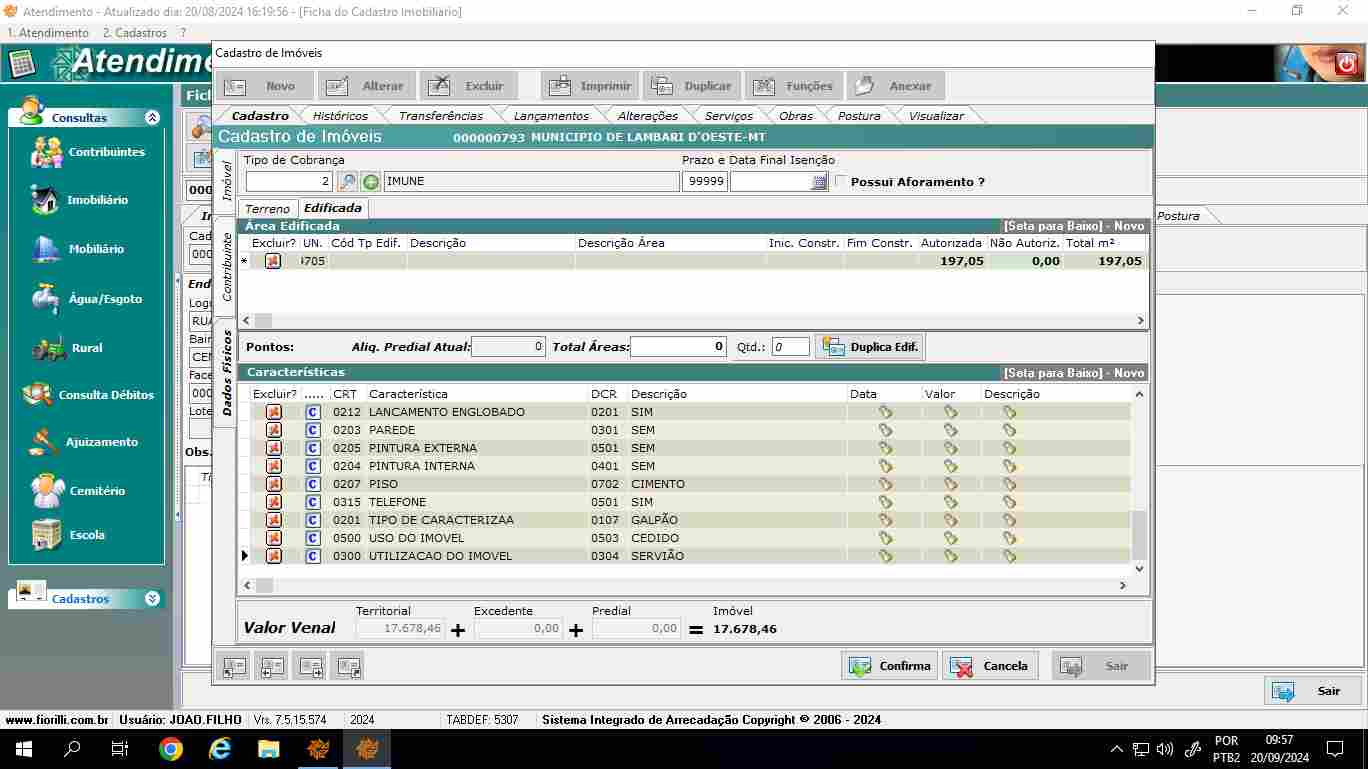Switch to the Históricos tab
The width and height of the screenshot is (1368, 769).
(340, 116)
